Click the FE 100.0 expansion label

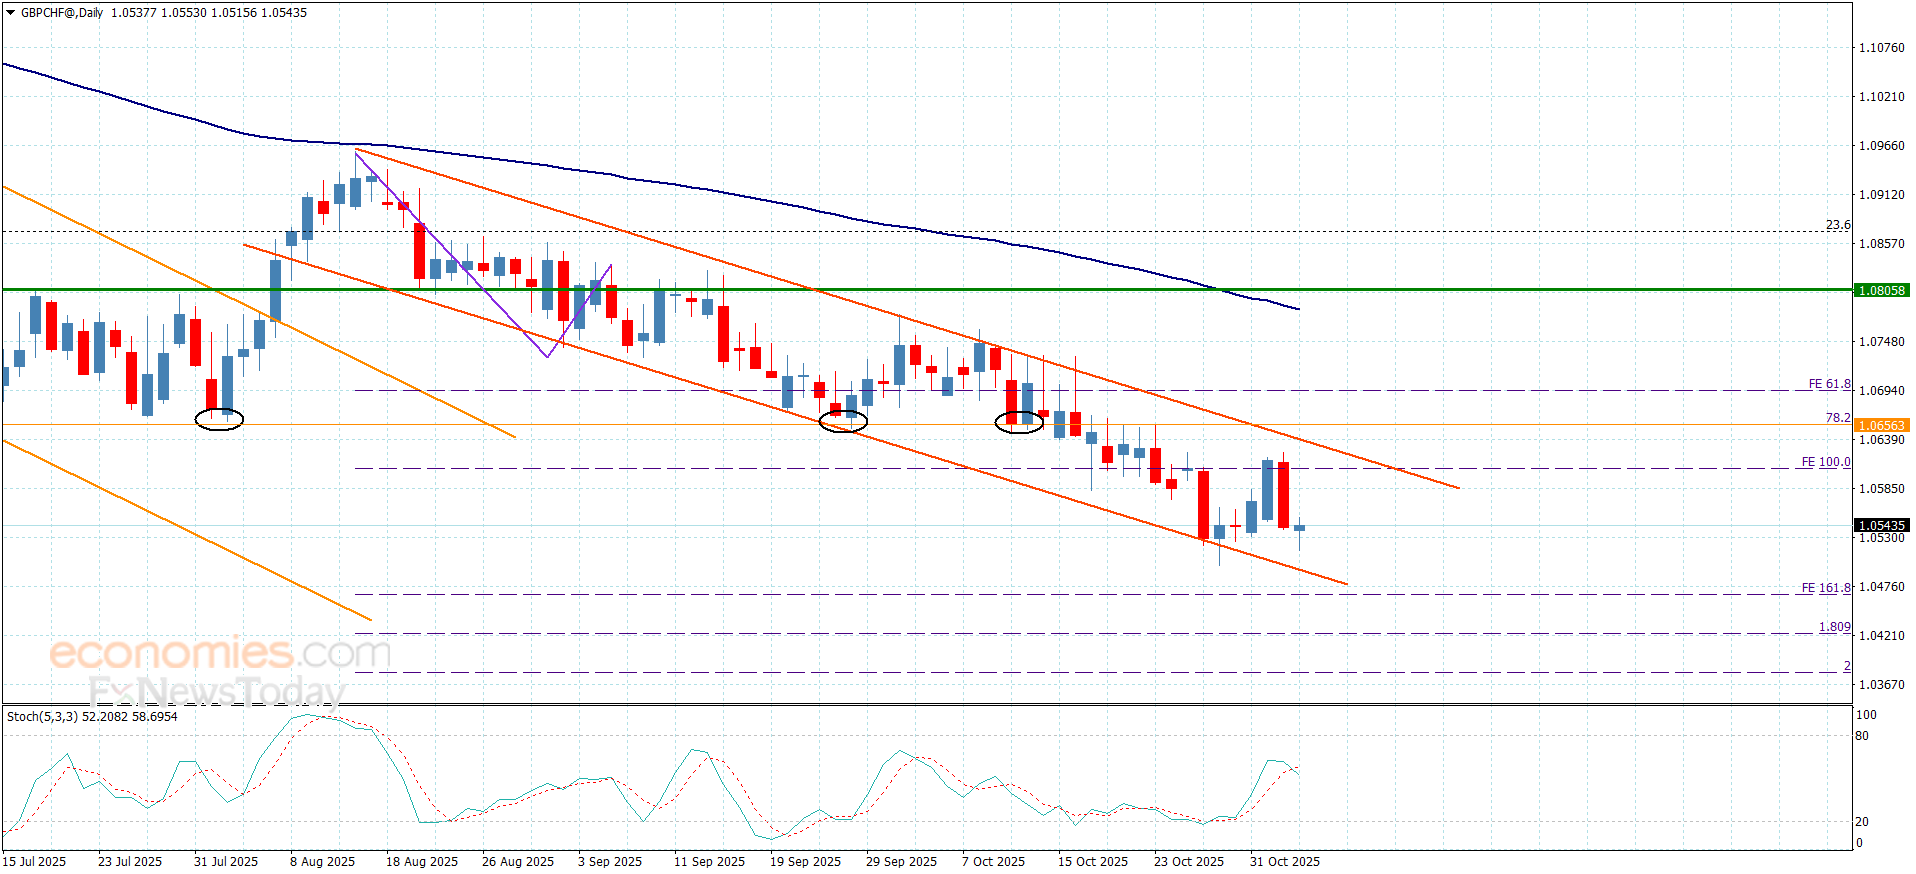click(1826, 462)
